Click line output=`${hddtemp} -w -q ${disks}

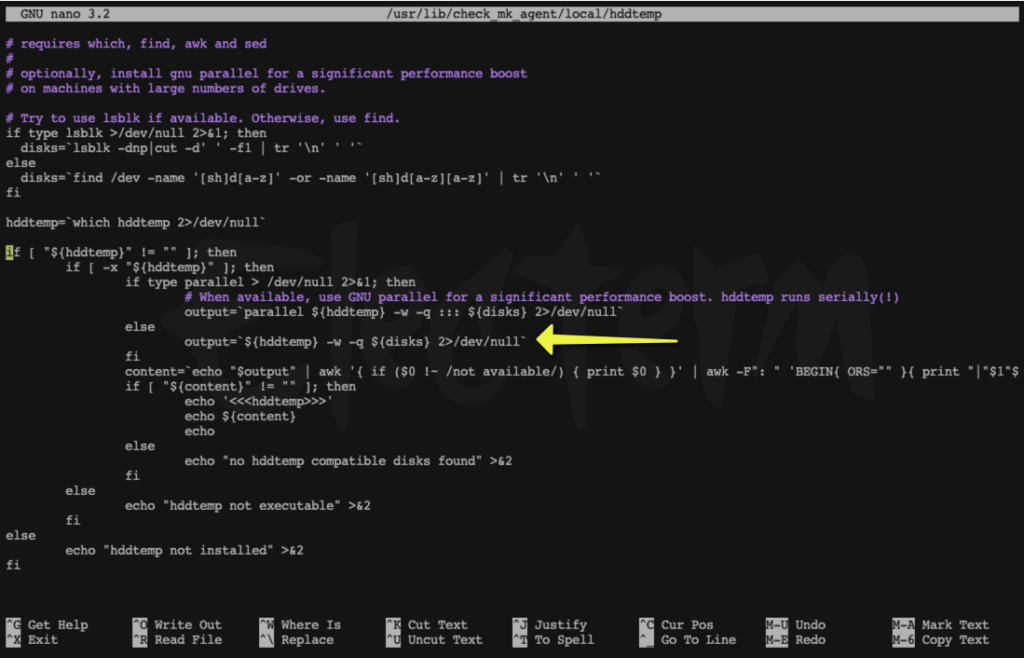356,341
